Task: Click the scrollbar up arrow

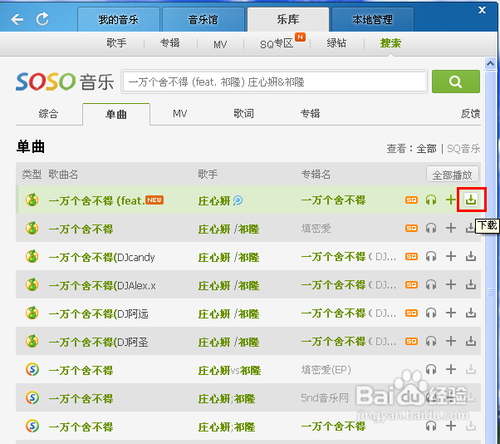Action: tap(490, 63)
